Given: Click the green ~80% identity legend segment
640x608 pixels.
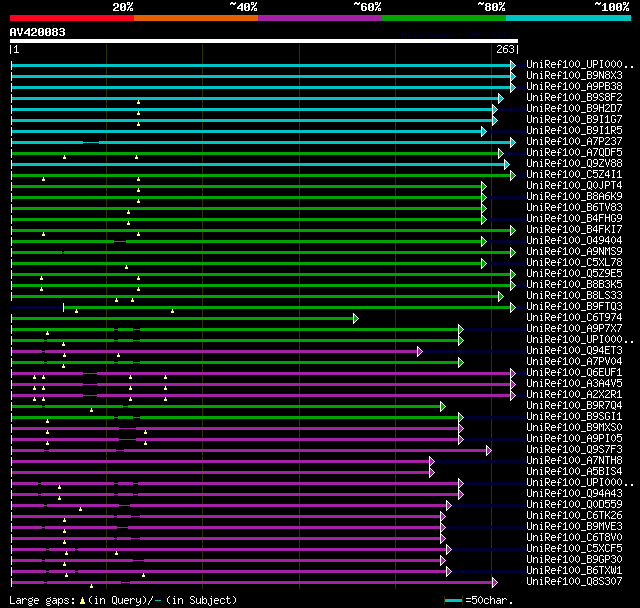Looking at the screenshot, I should click(x=444, y=18).
